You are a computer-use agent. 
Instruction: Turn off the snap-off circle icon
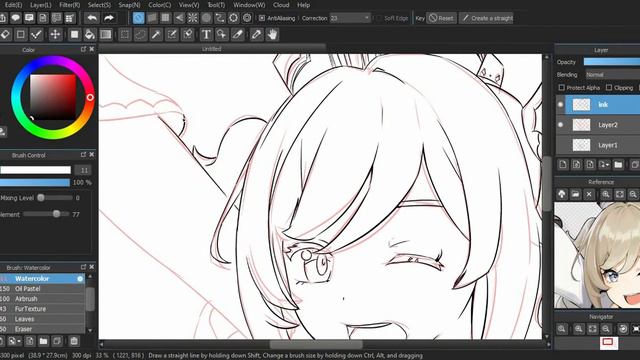coord(138,18)
